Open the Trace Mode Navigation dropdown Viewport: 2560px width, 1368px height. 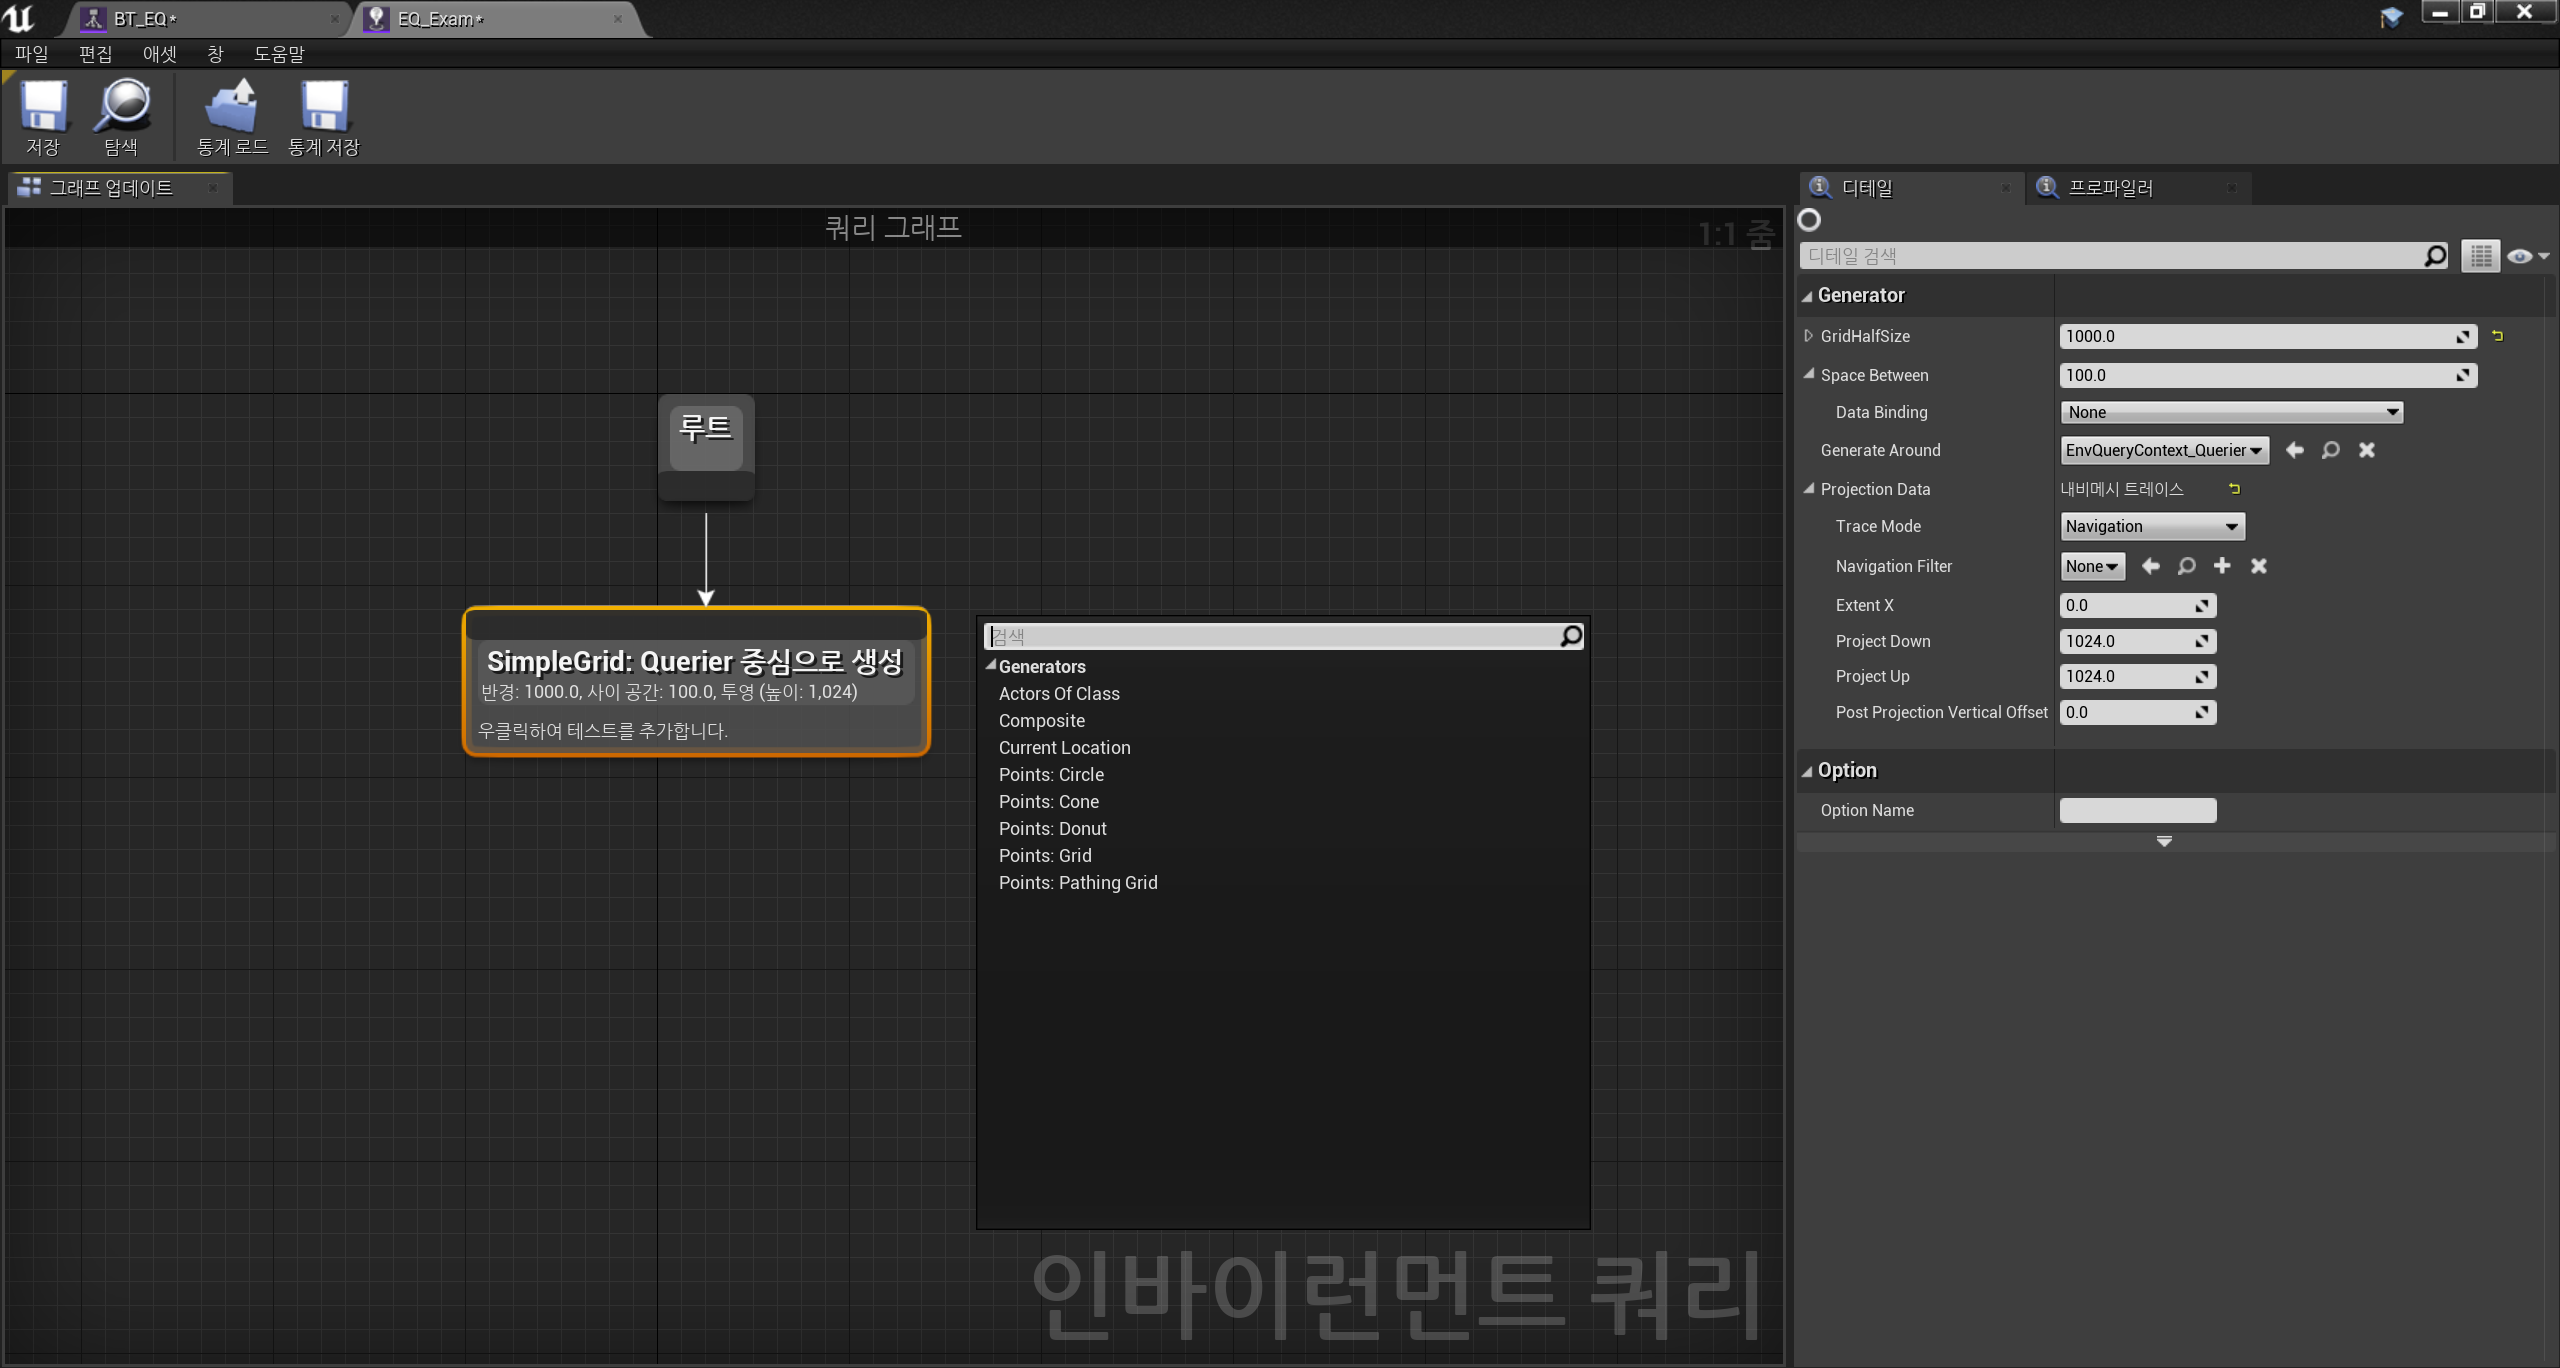2152,526
